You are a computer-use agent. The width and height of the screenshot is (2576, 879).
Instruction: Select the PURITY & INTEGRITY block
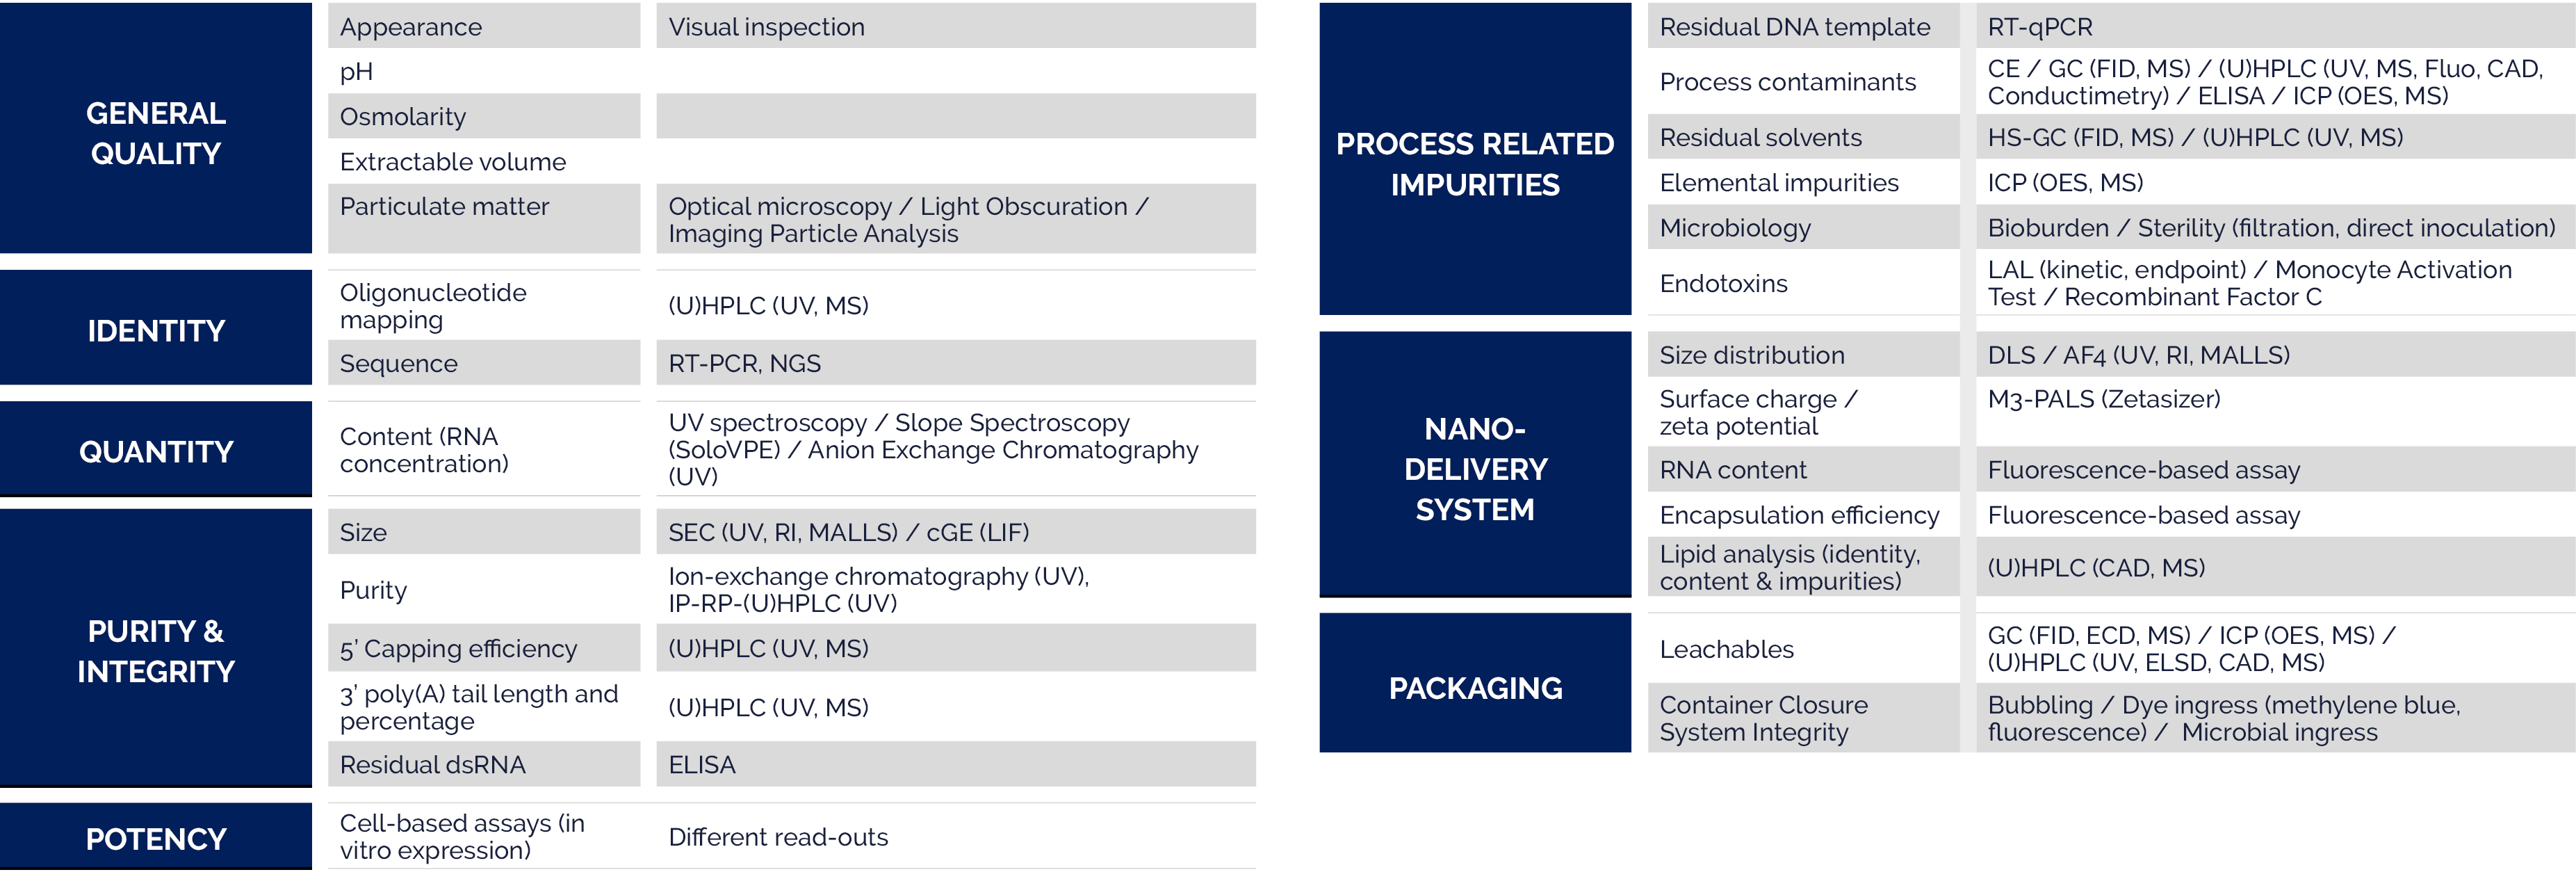[156, 648]
